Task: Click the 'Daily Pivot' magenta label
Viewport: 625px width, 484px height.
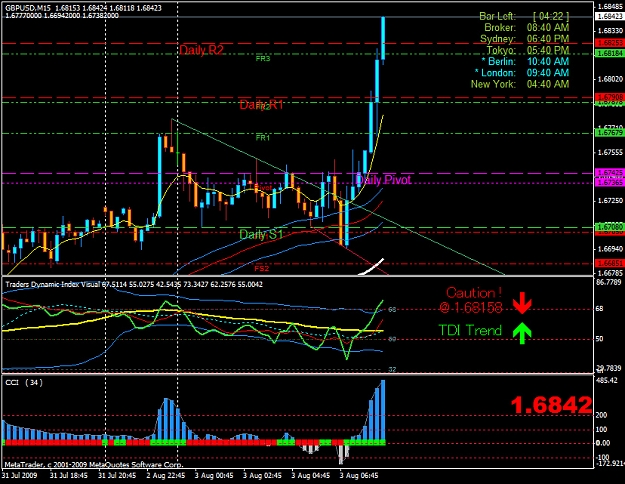Action: [383, 180]
